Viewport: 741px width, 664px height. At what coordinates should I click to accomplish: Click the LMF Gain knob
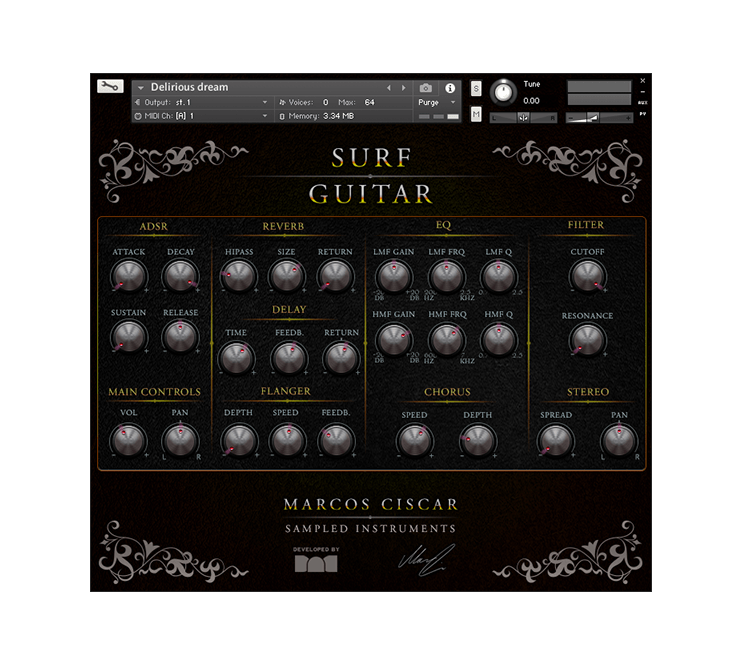(x=394, y=277)
